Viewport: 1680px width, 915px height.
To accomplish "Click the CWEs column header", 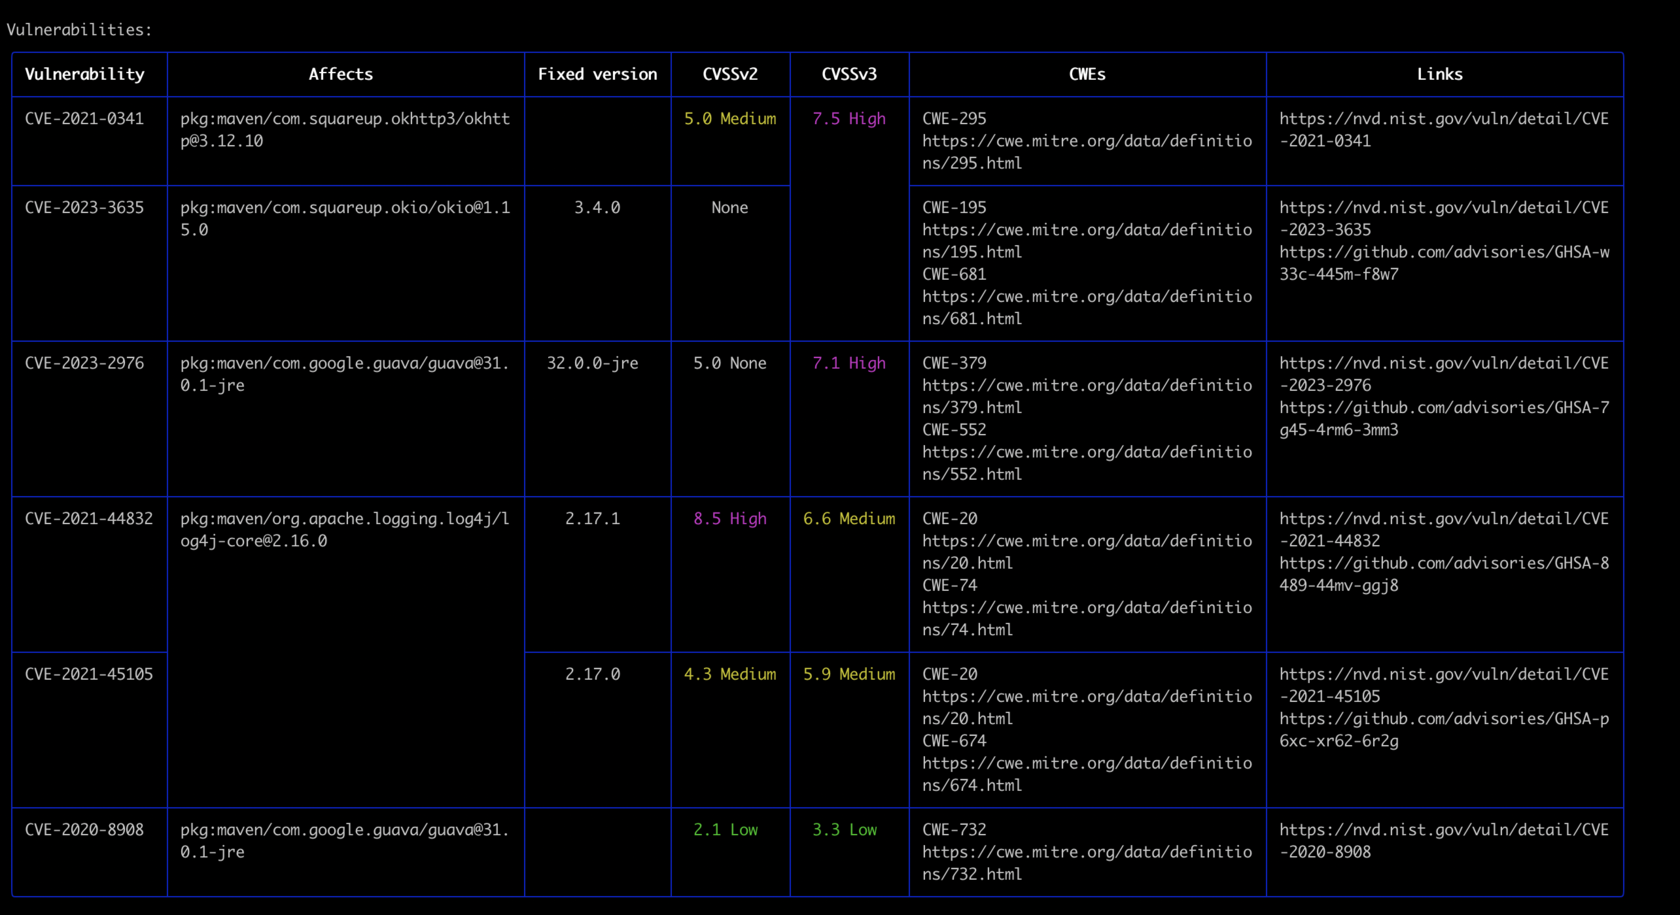I will (x=1087, y=74).
